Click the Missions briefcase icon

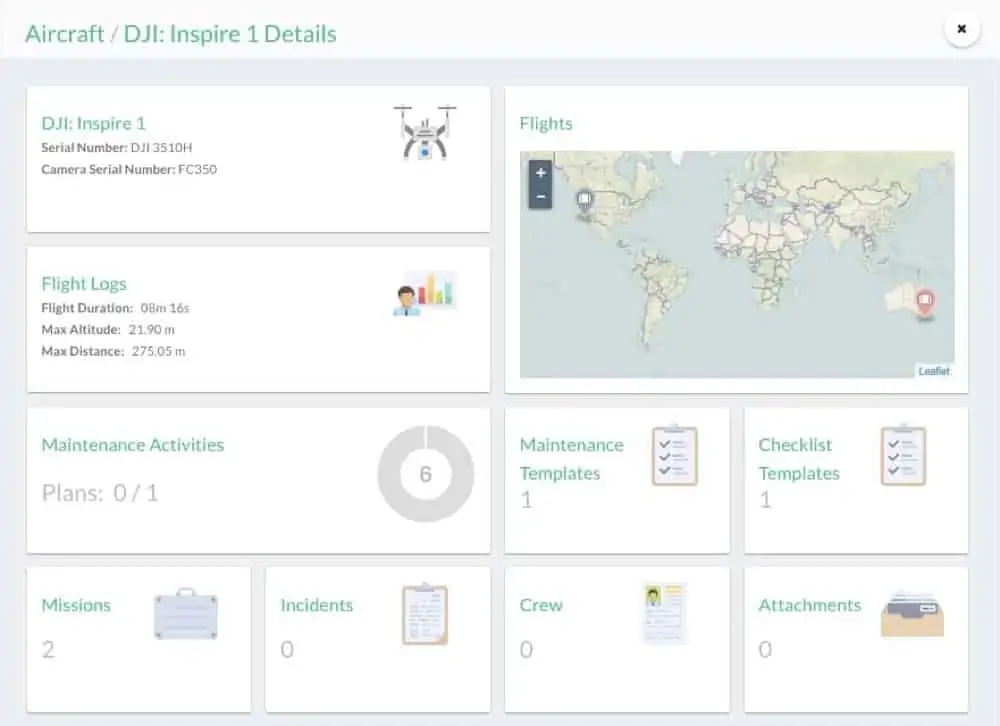[x=186, y=614]
